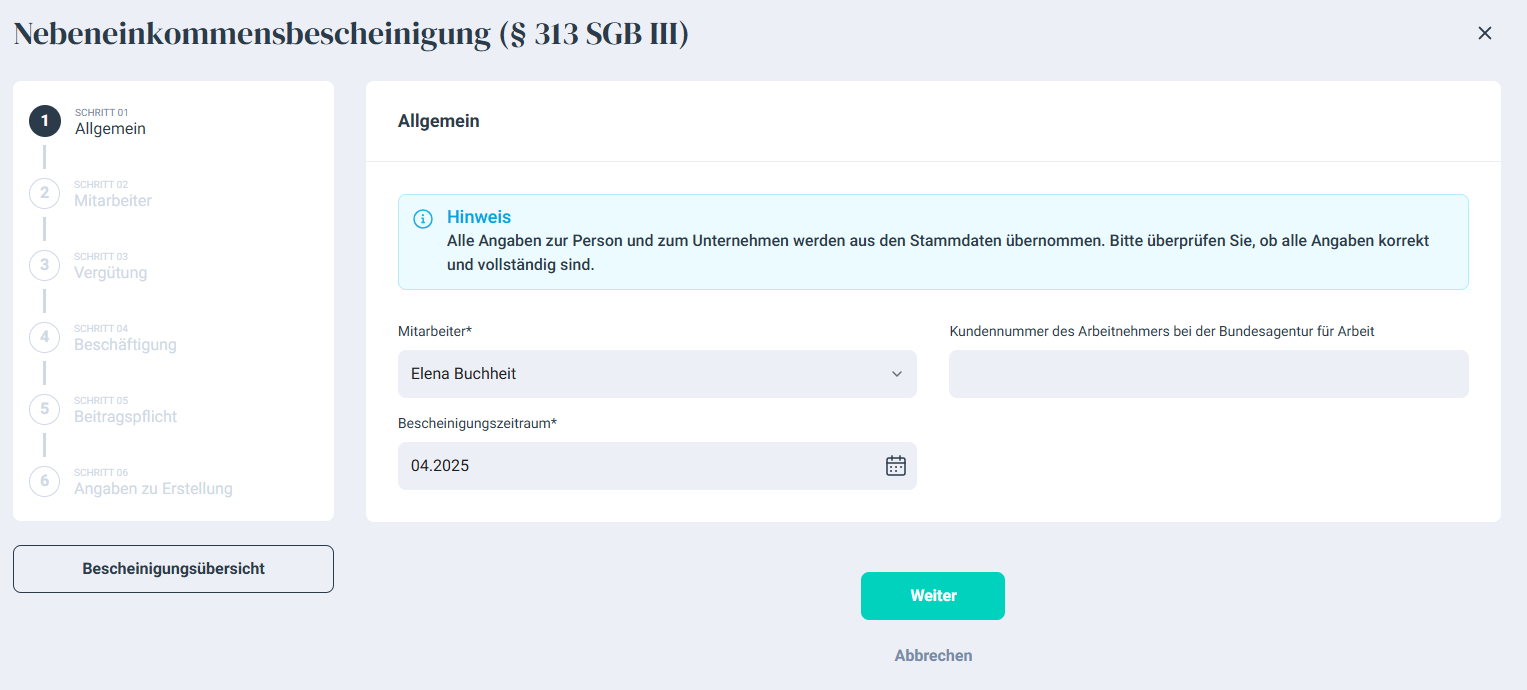1527x690 pixels.
Task: Click the step 2 circle icon
Action: pyautogui.click(x=45, y=193)
